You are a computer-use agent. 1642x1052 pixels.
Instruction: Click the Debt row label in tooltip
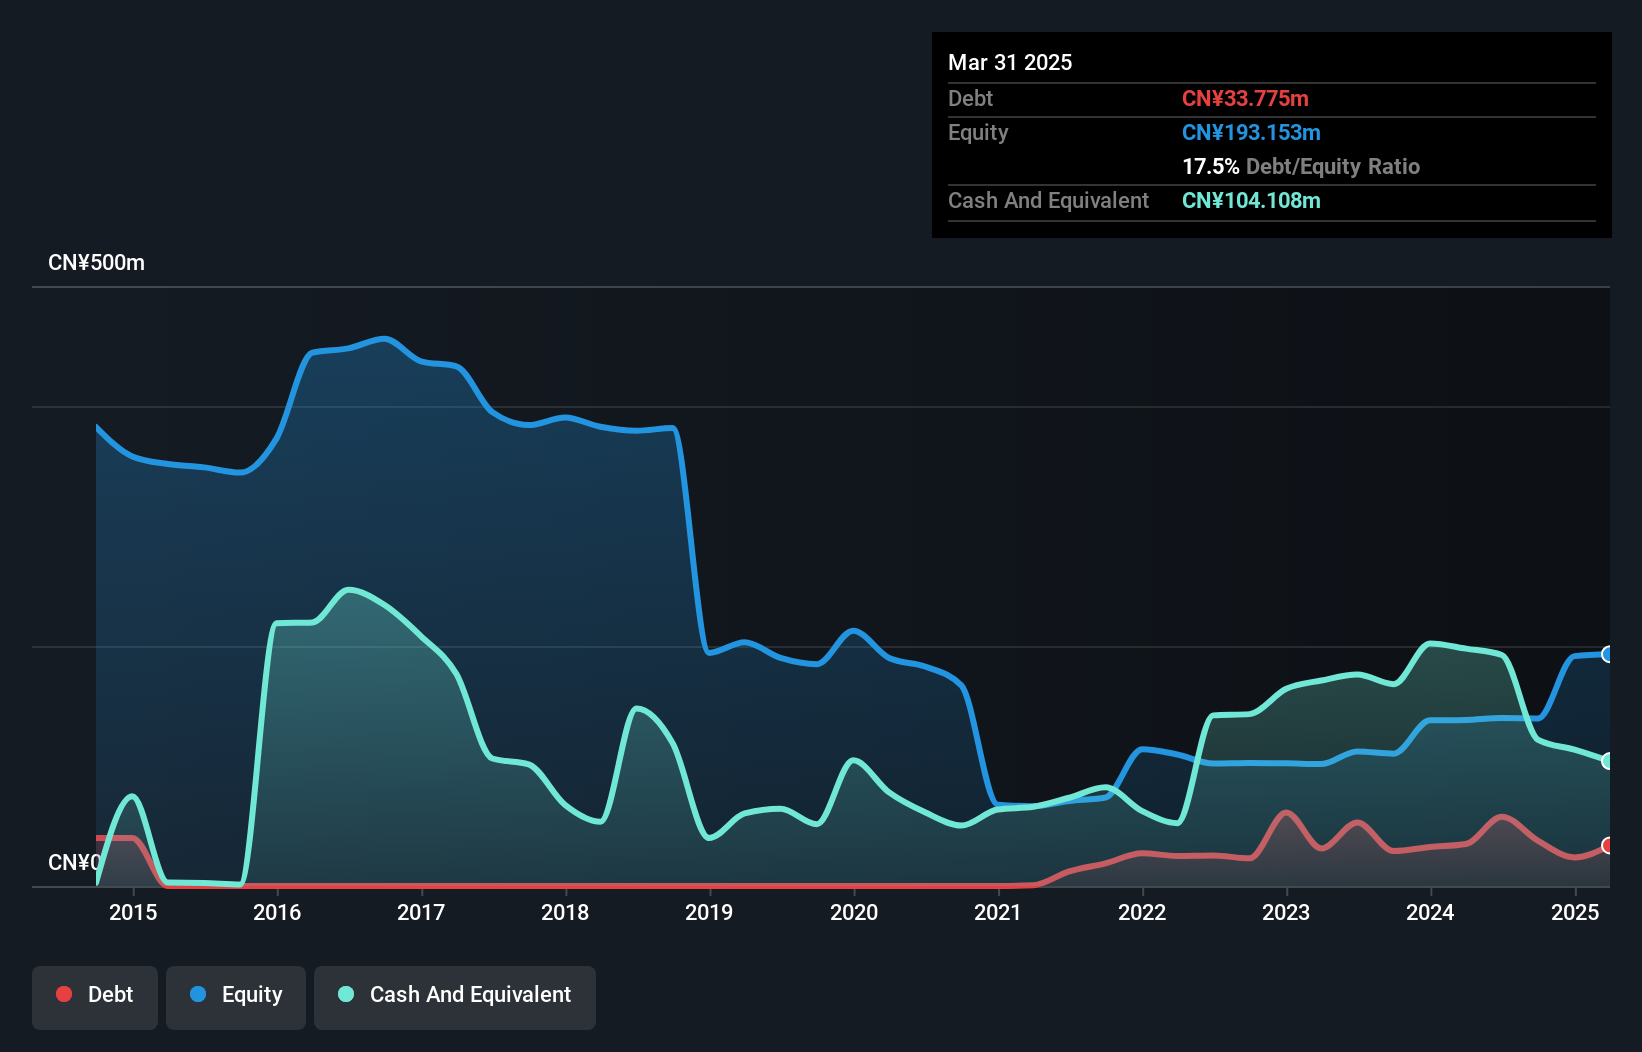pos(970,98)
